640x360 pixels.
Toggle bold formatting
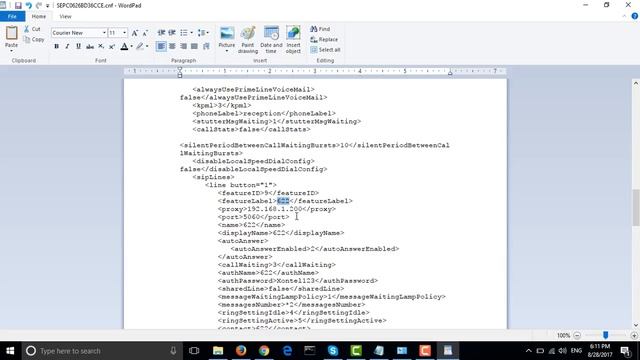[x=56, y=47]
